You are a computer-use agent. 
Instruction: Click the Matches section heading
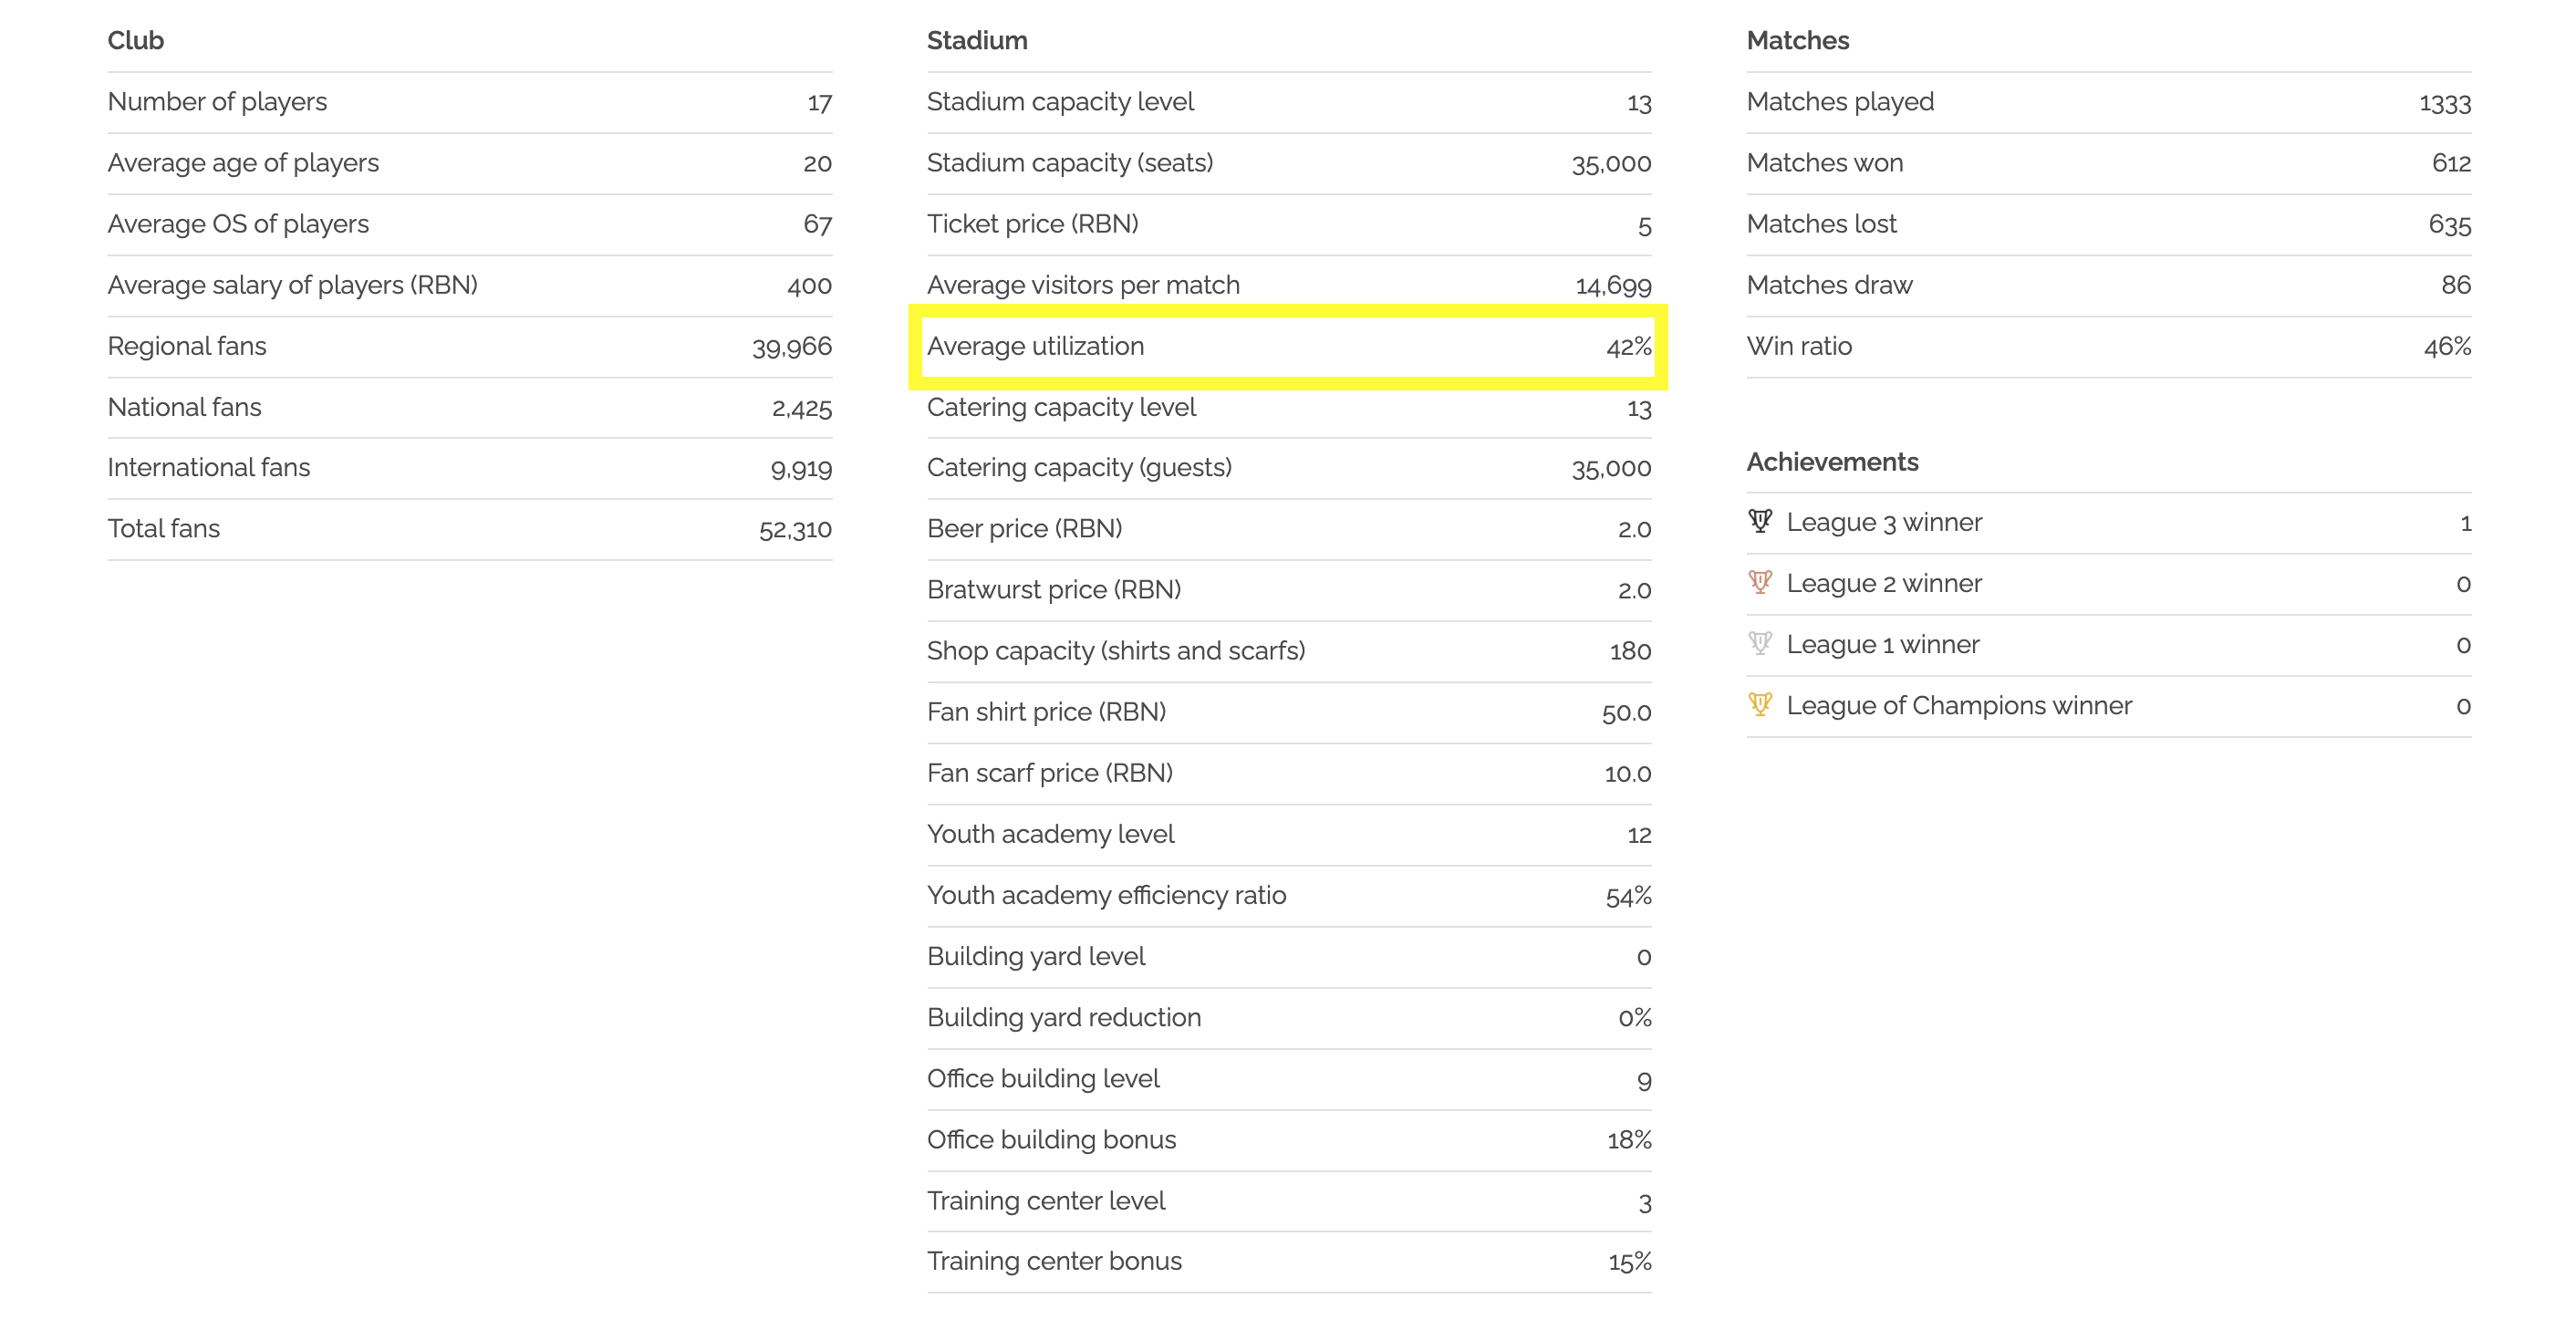point(1798,40)
